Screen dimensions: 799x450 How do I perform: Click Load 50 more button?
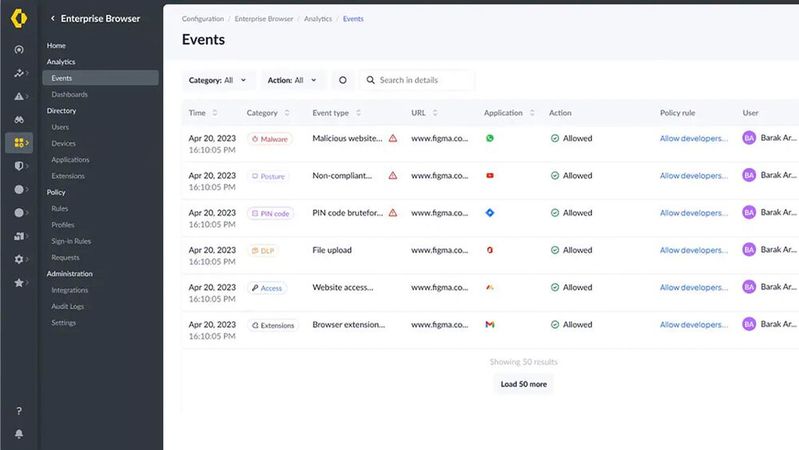click(523, 384)
